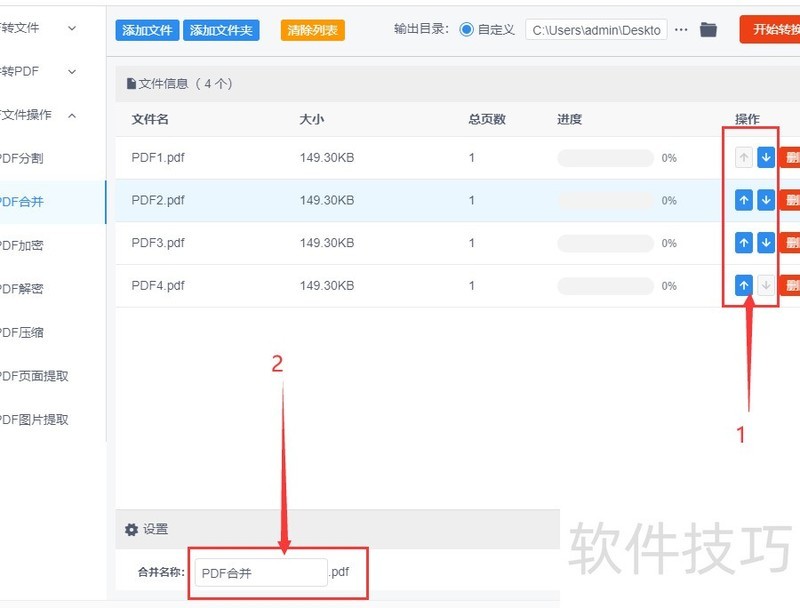The height and width of the screenshot is (608, 800).
Task: Click the ... browse button for output directory
Action: (x=681, y=29)
